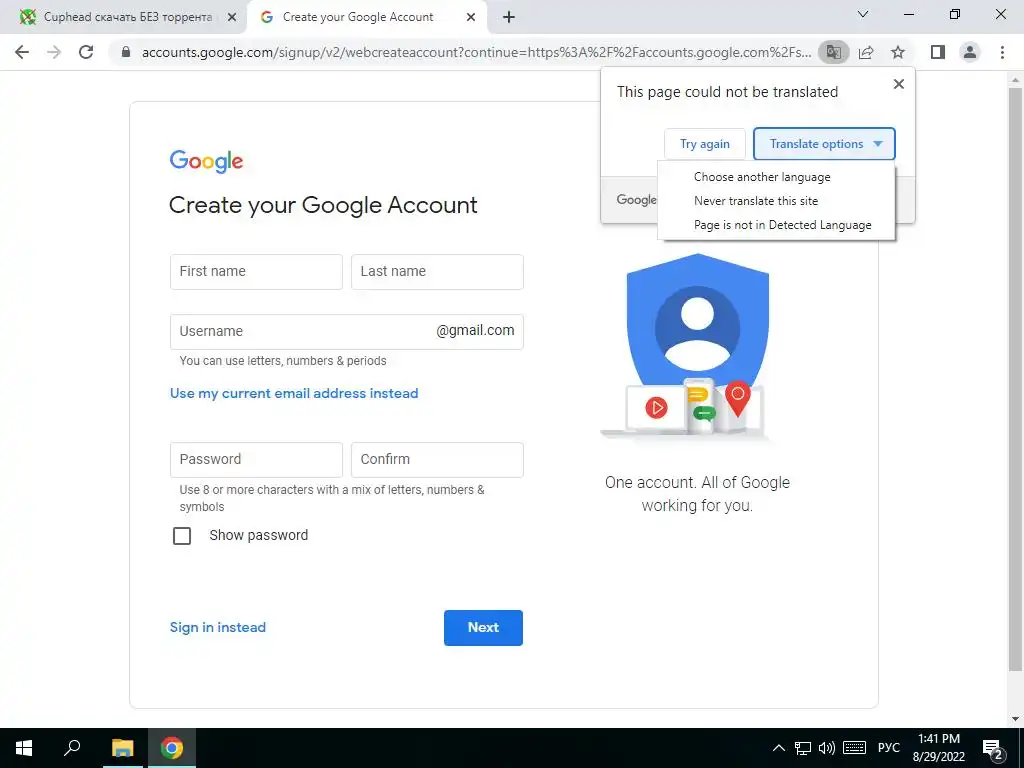1024x768 pixels.
Task: Open the tab search chevron
Action: (x=863, y=14)
